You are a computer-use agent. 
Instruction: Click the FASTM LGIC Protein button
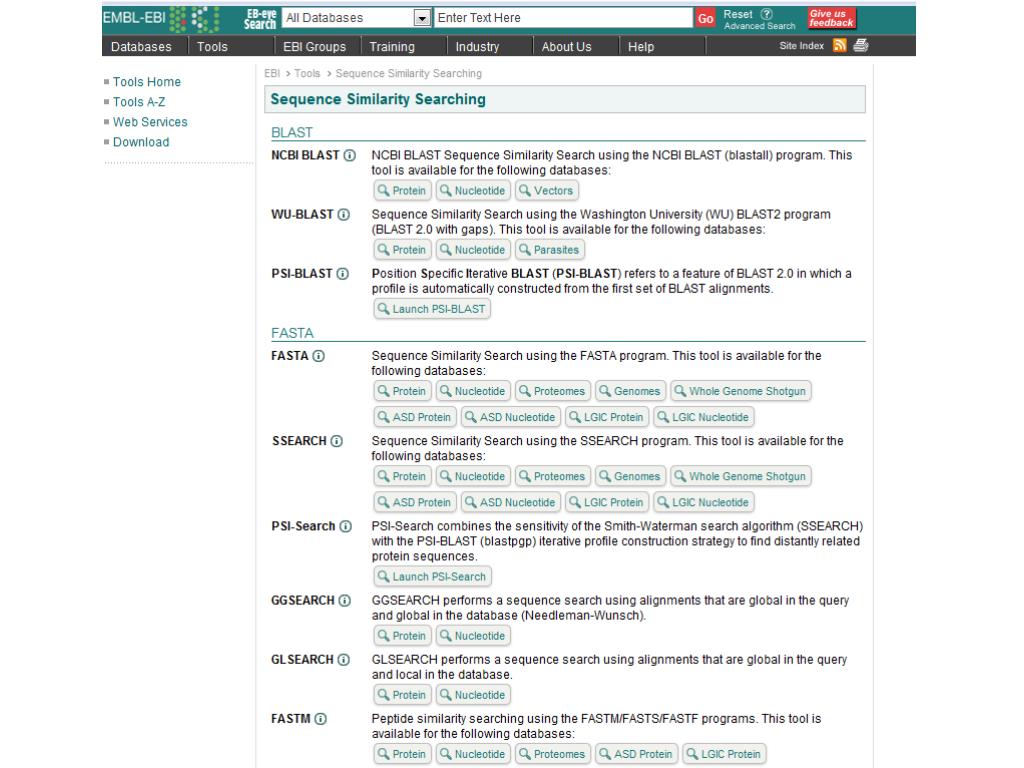click(724, 754)
